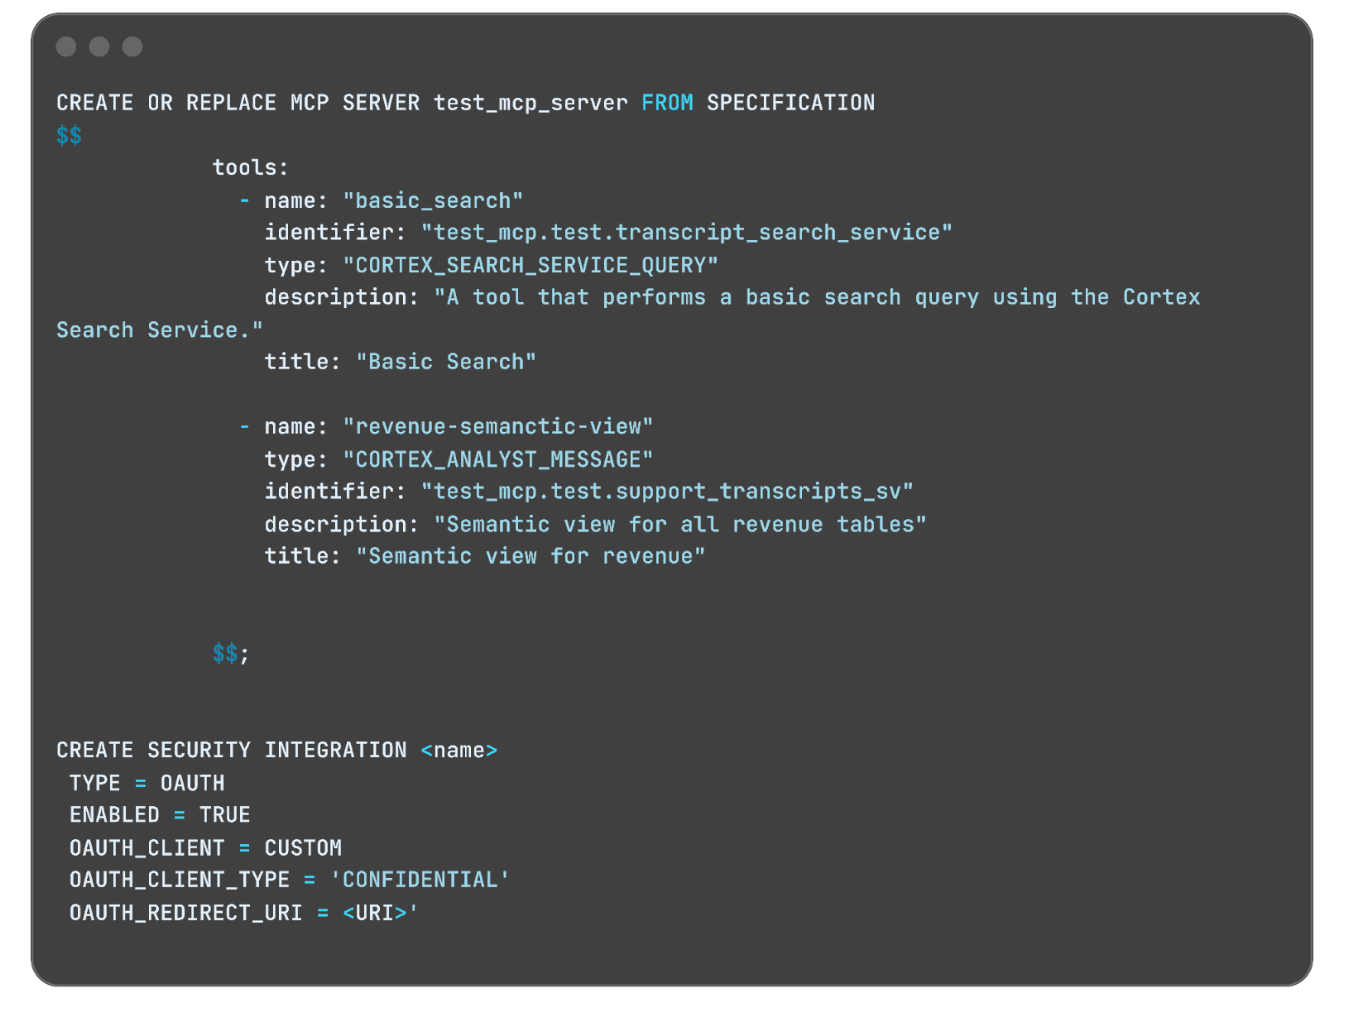Click the tools: key
This screenshot has width=1350, height=1020.
(250, 168)
